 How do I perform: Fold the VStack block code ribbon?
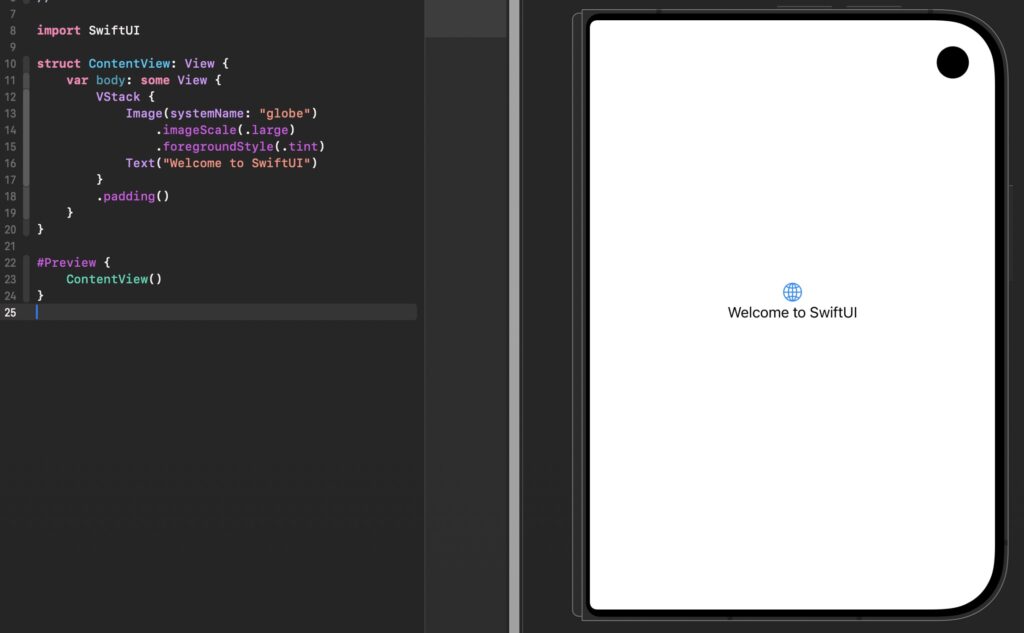[x=26, y=138]
